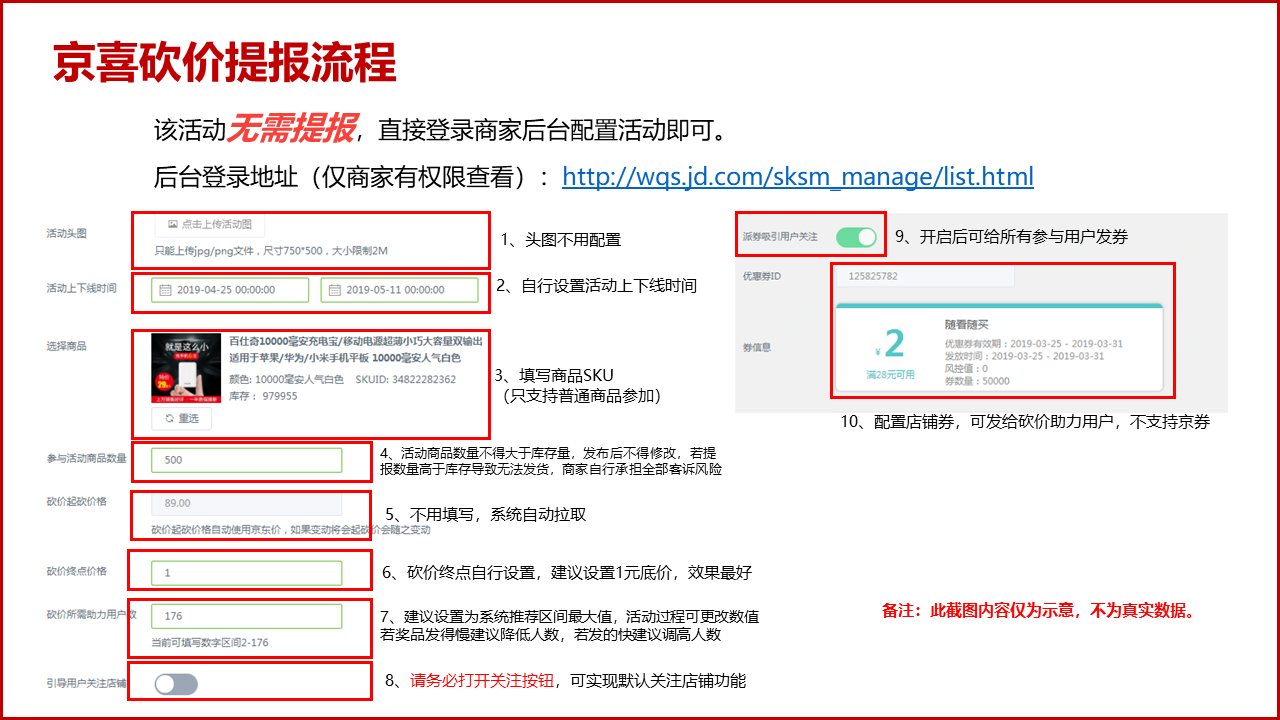Viewport: 1280px width, 720px height.
Task: Click the power bank product thumbnail
Action: pos(186,369)
